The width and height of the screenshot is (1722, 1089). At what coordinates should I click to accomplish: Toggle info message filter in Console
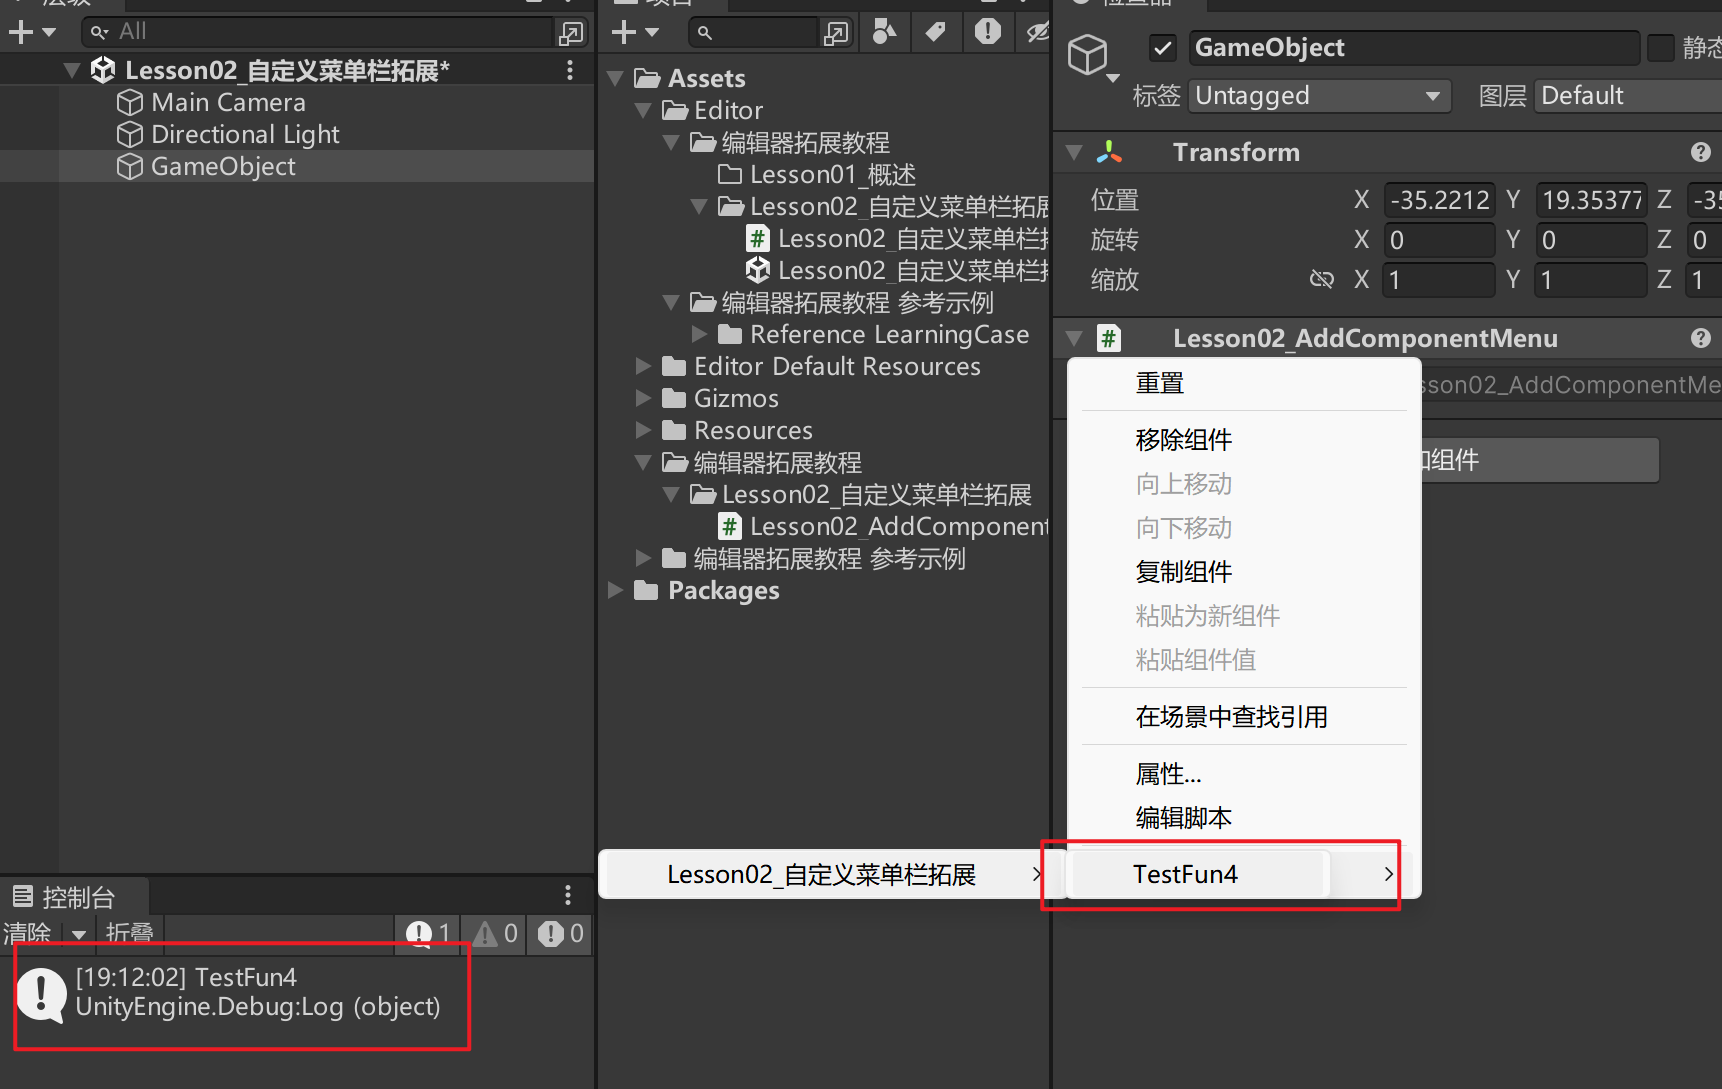click(428, 934)
